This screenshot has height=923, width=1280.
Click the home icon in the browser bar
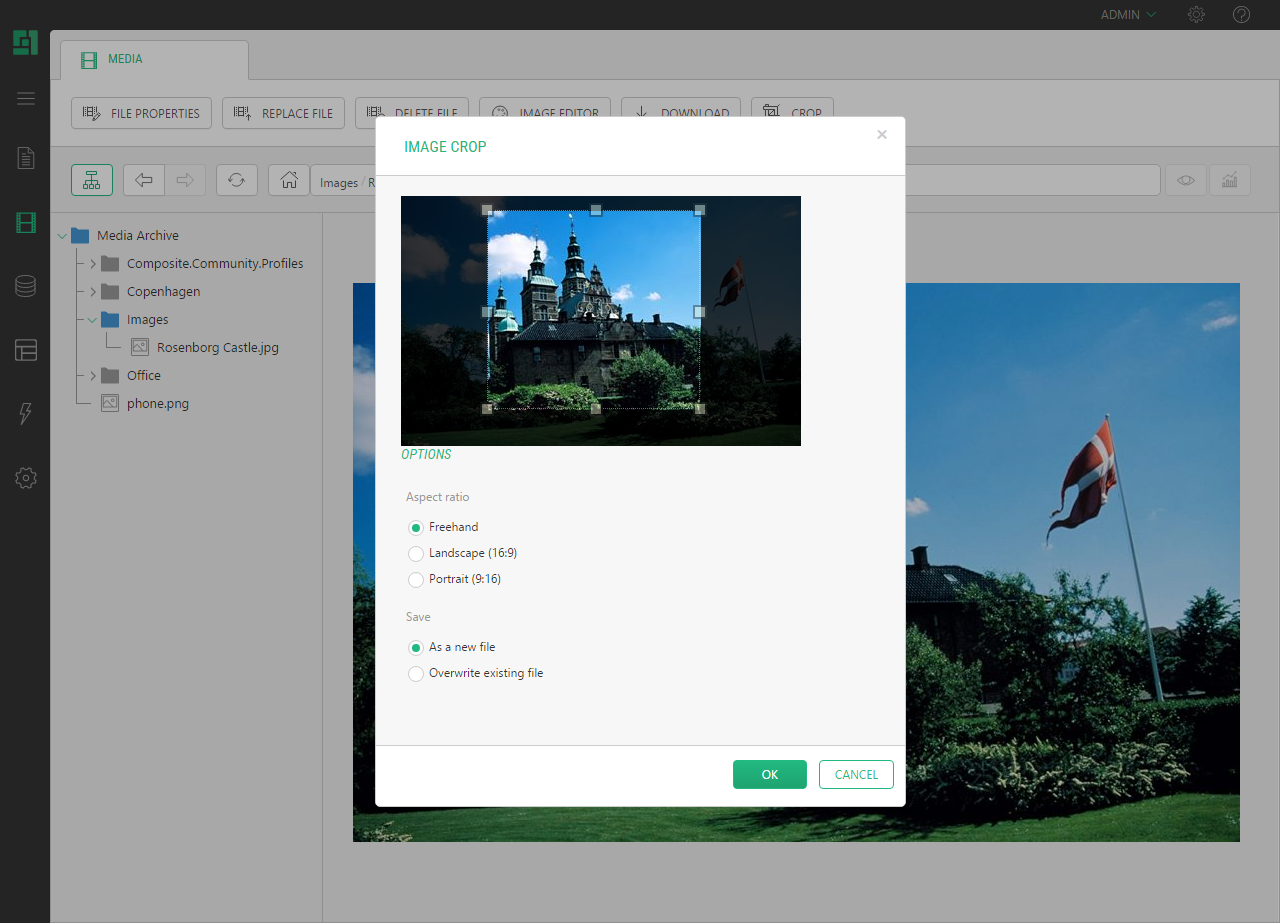289,180
